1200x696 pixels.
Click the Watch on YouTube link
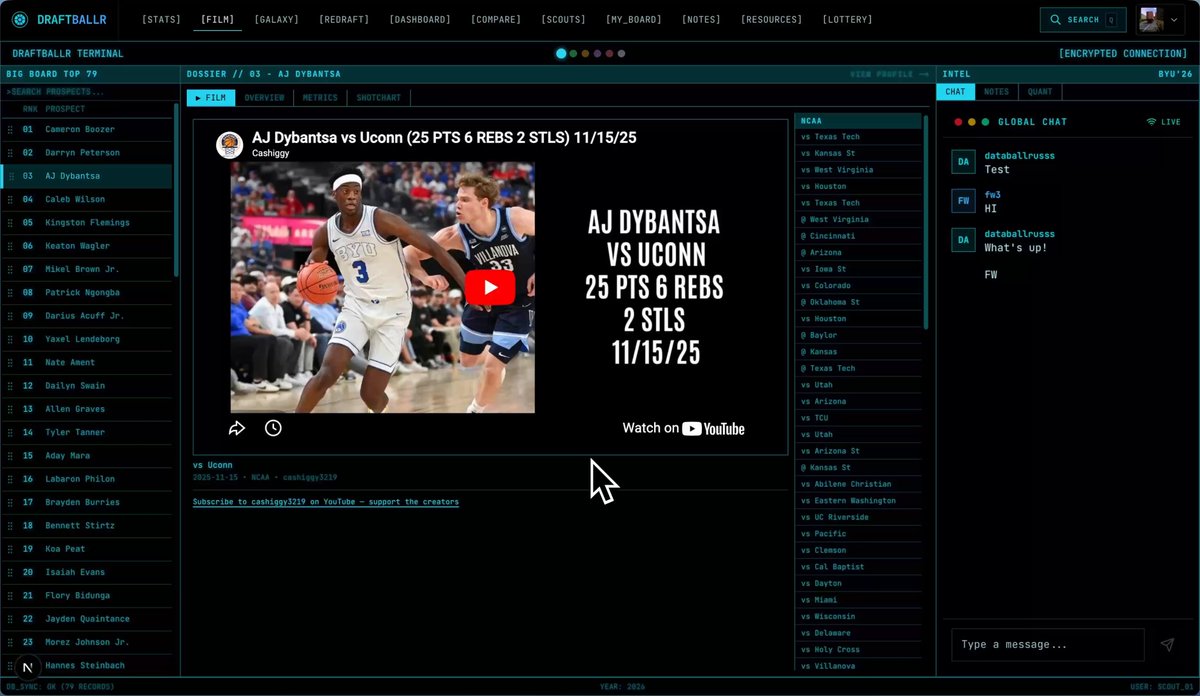coord(684,428)
